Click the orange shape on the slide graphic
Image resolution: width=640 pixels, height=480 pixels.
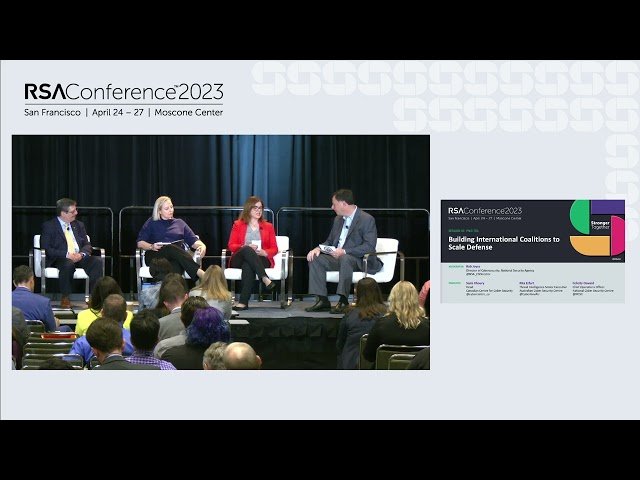590,246
